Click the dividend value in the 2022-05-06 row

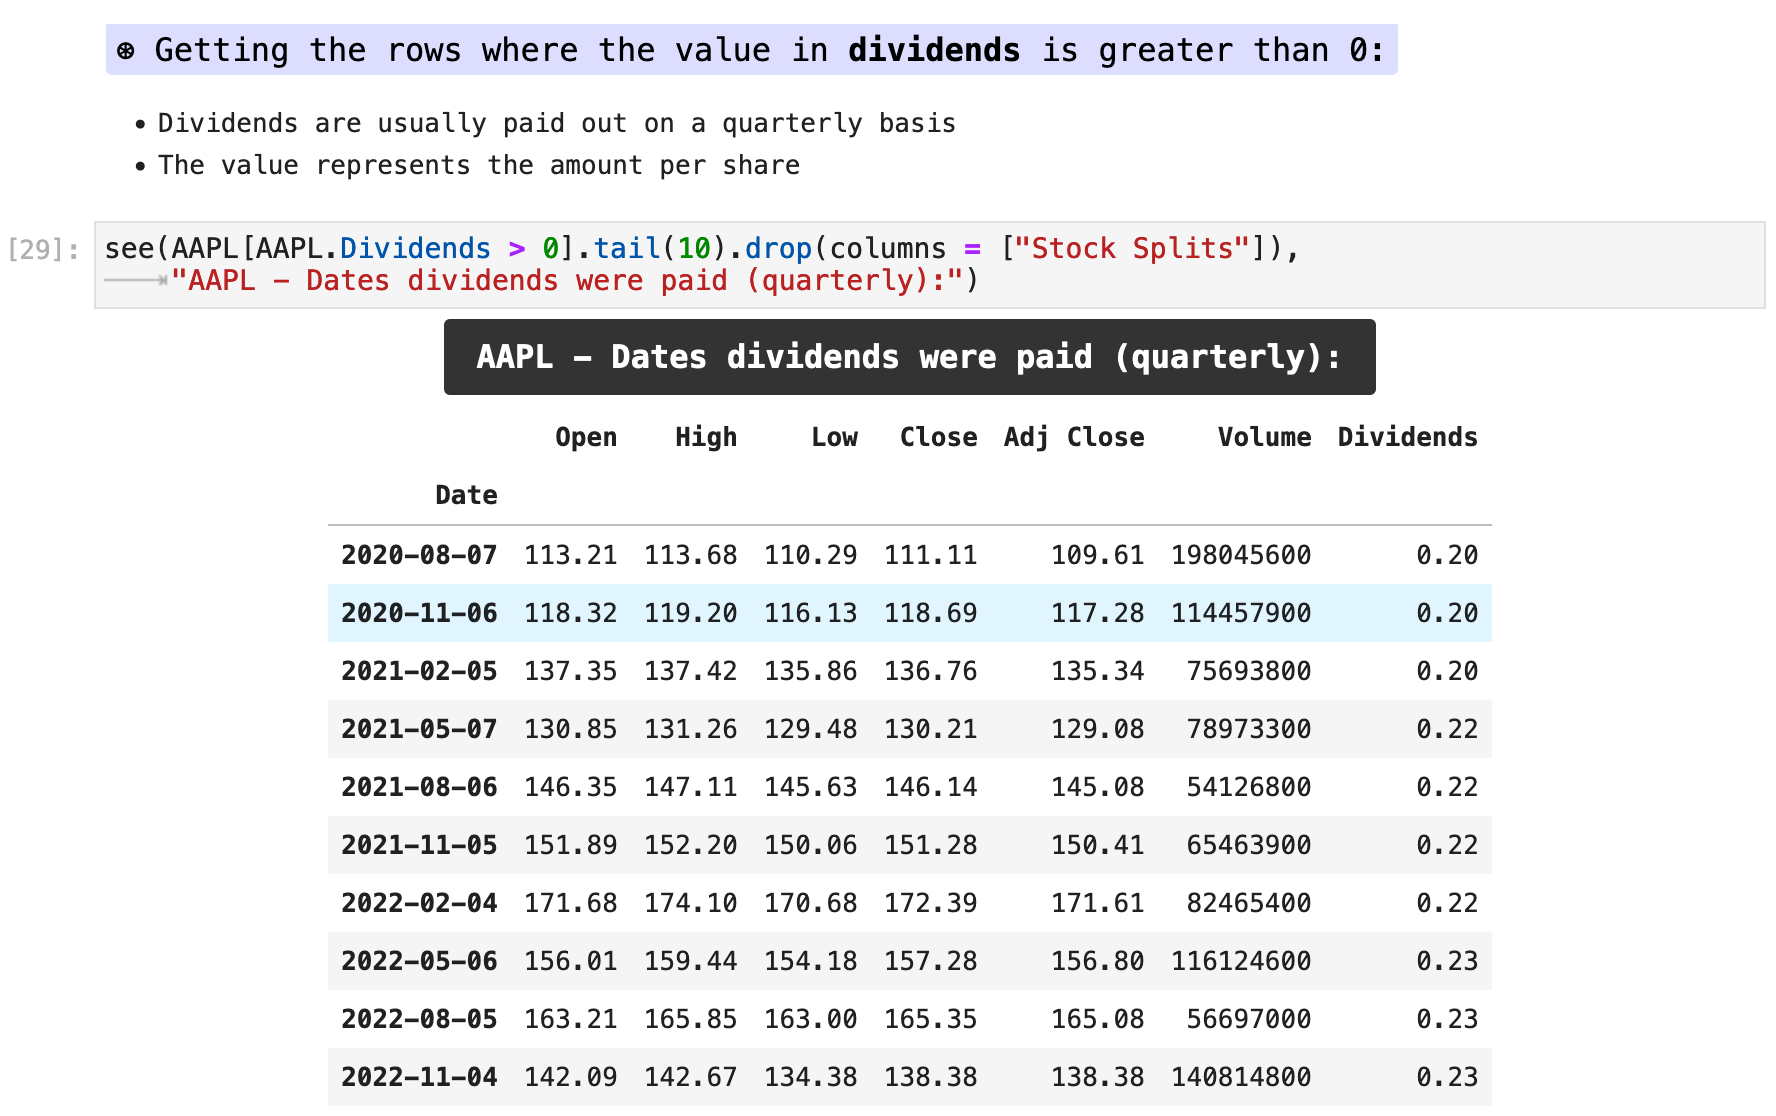click(x=1447, y=961)
